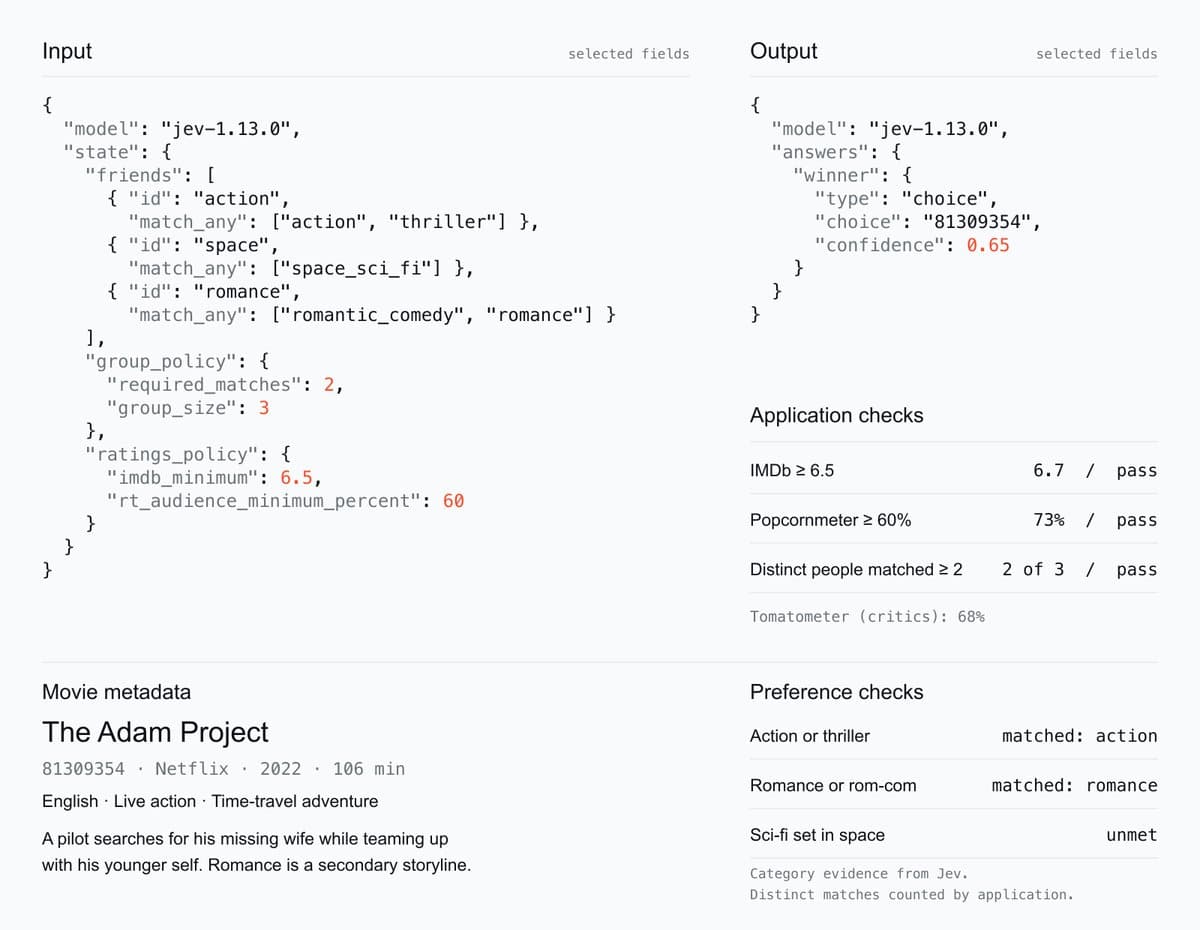
Task: Select the Popcornmeter ≥ 60% check row
Action: click(x=954, y=520)
